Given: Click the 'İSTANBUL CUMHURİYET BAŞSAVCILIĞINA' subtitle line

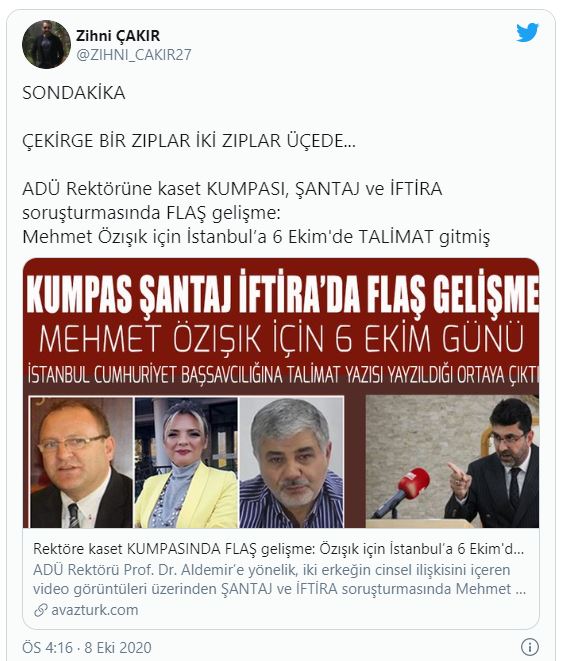Looking at the screenshot, I should 283,375.
